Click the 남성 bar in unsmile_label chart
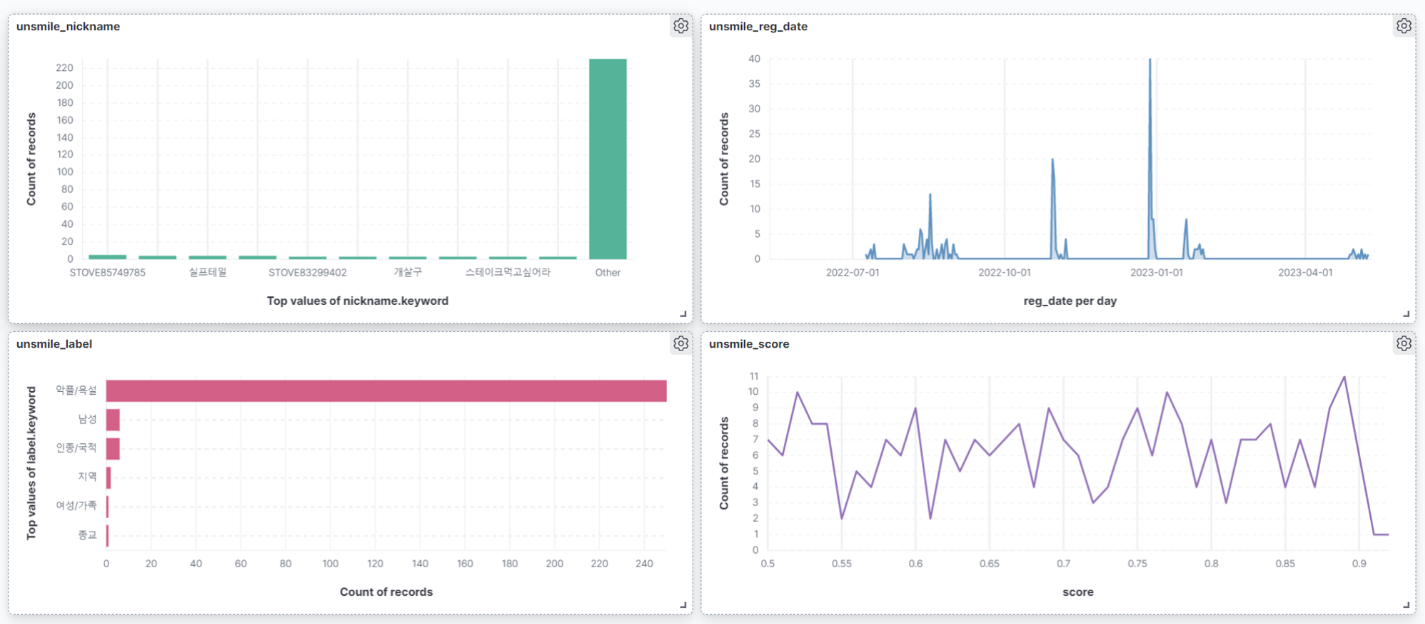The image size is (1425, 624). [x=111, y=420]
